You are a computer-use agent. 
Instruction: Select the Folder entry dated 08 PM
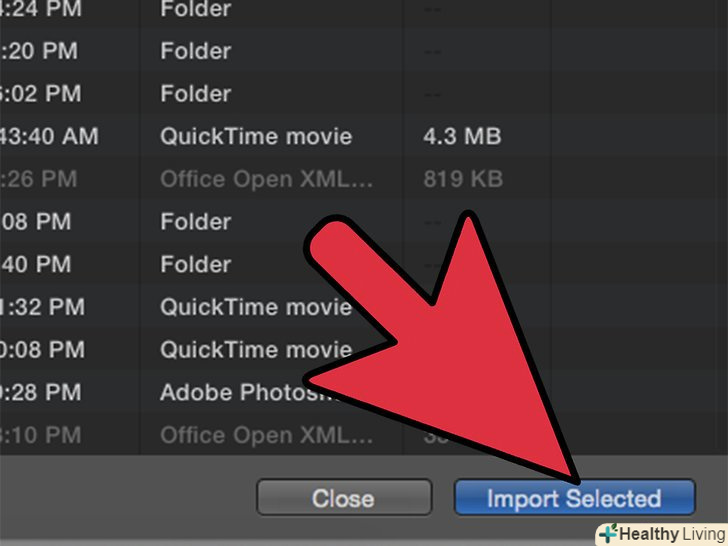(x=195, y=221)
